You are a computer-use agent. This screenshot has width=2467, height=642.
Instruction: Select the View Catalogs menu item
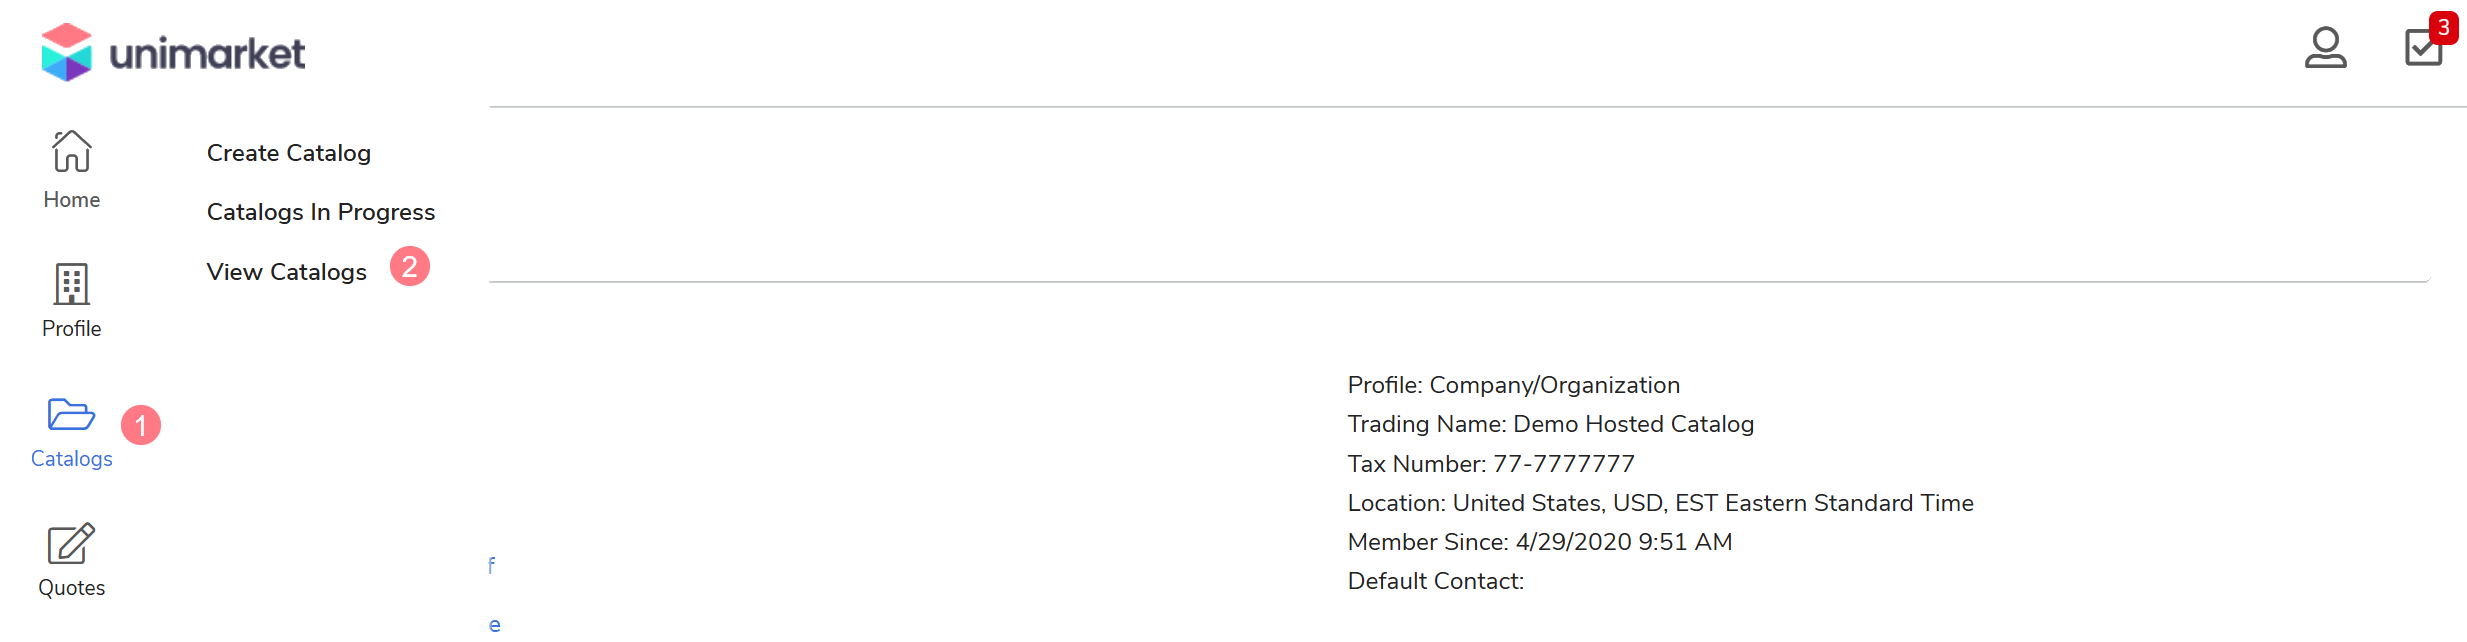286,272
